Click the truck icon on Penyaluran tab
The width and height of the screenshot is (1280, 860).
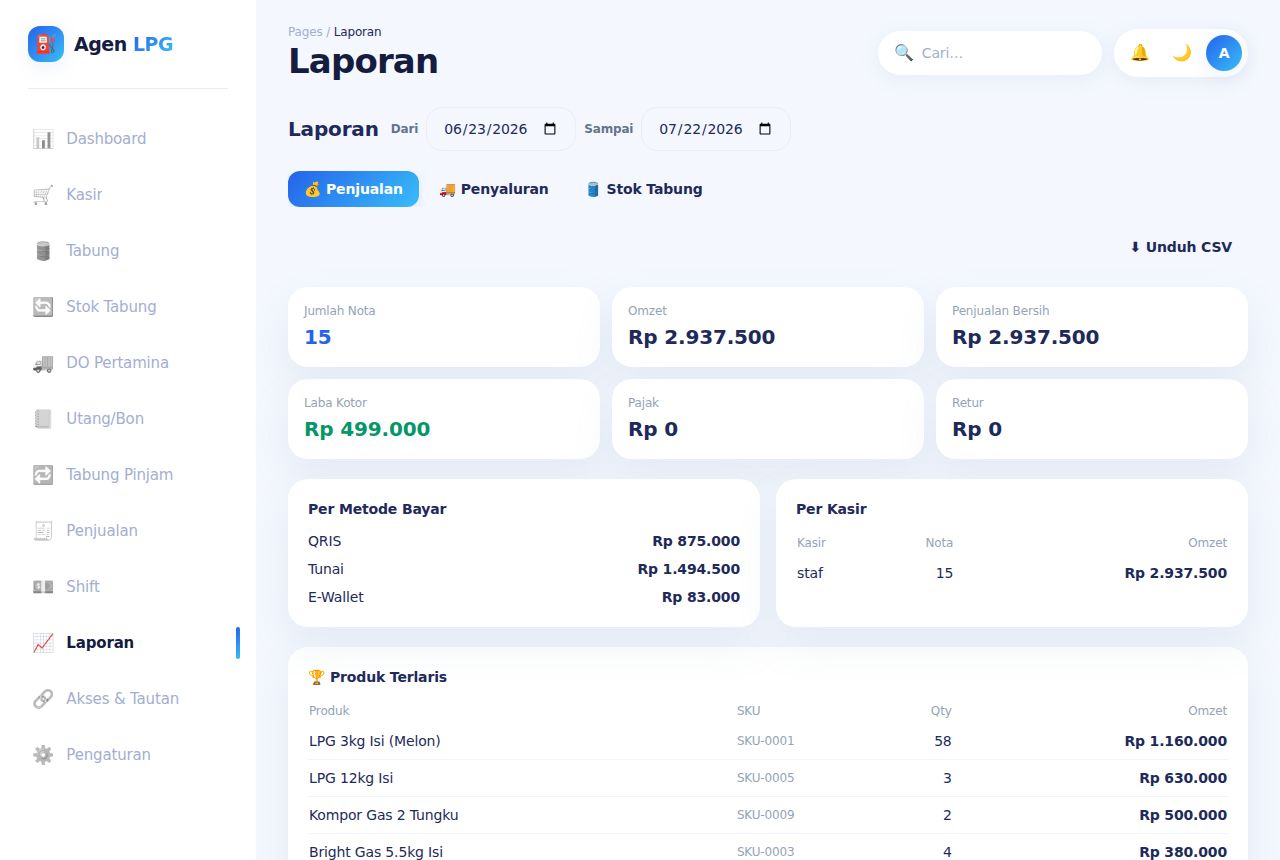tap(447, 189)
